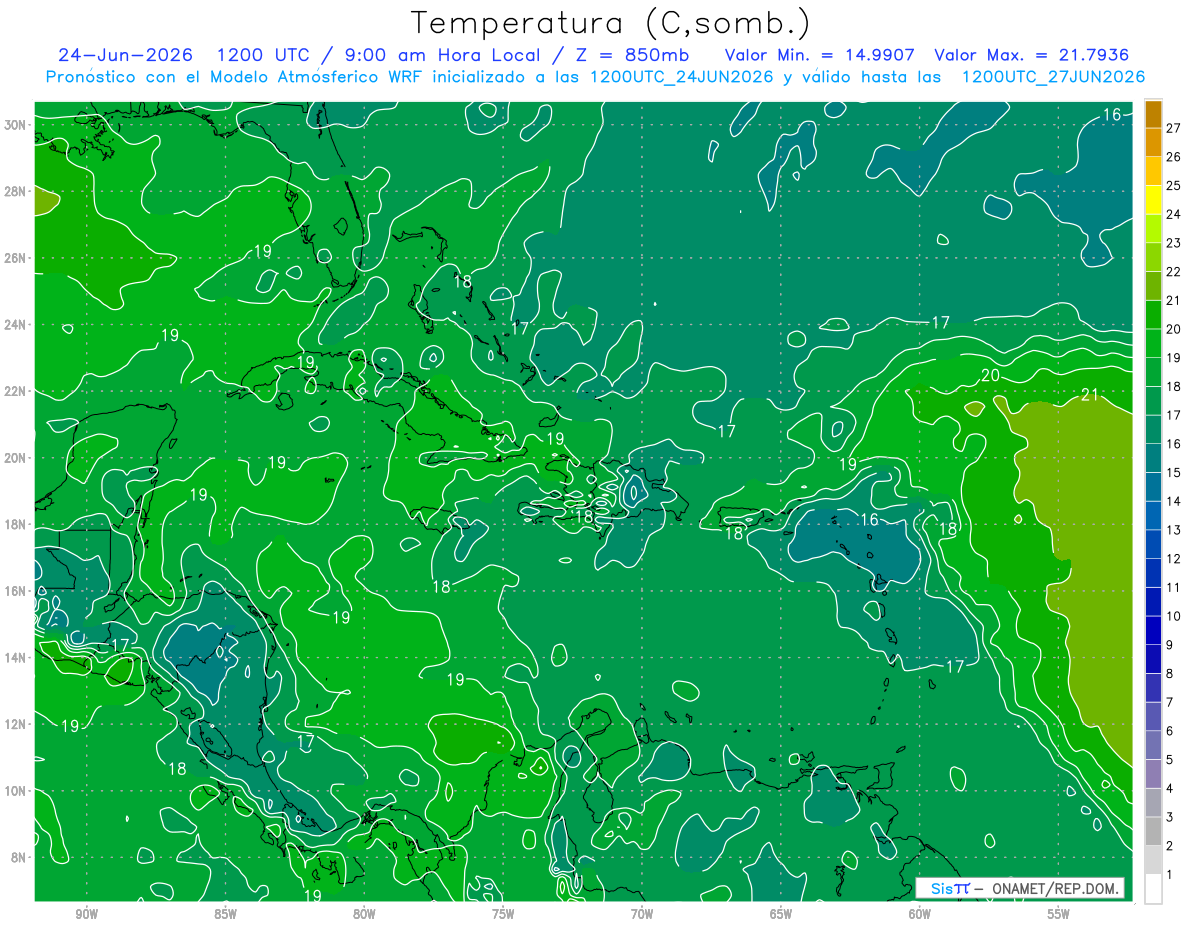The height and width of the screenshot is (927, 1200).
Task: Click the '55W' longitude axis label
Action: pyautogui.click(x=1059, y=914)
